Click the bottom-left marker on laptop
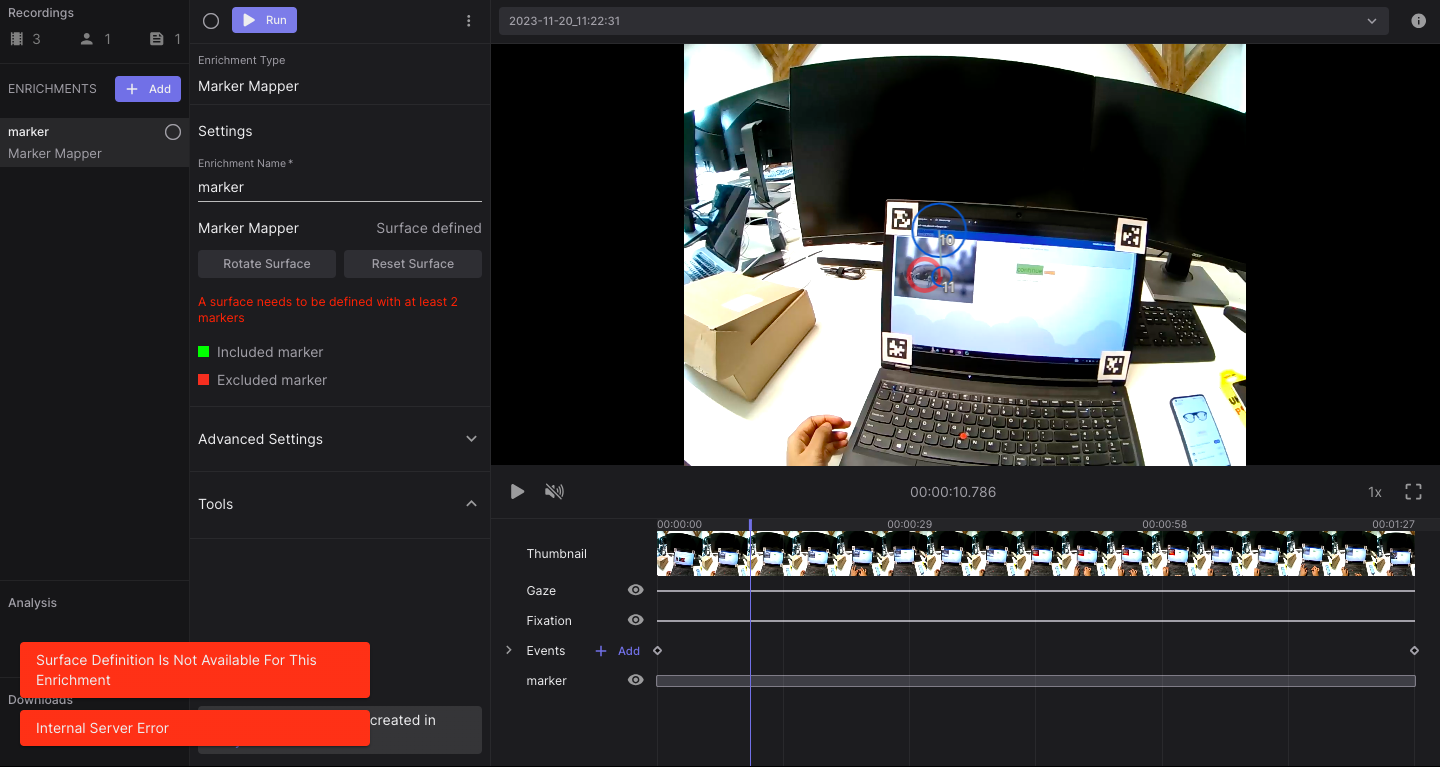The height and width of the screenshot is (767, 1440). click(x=896, y=349)
